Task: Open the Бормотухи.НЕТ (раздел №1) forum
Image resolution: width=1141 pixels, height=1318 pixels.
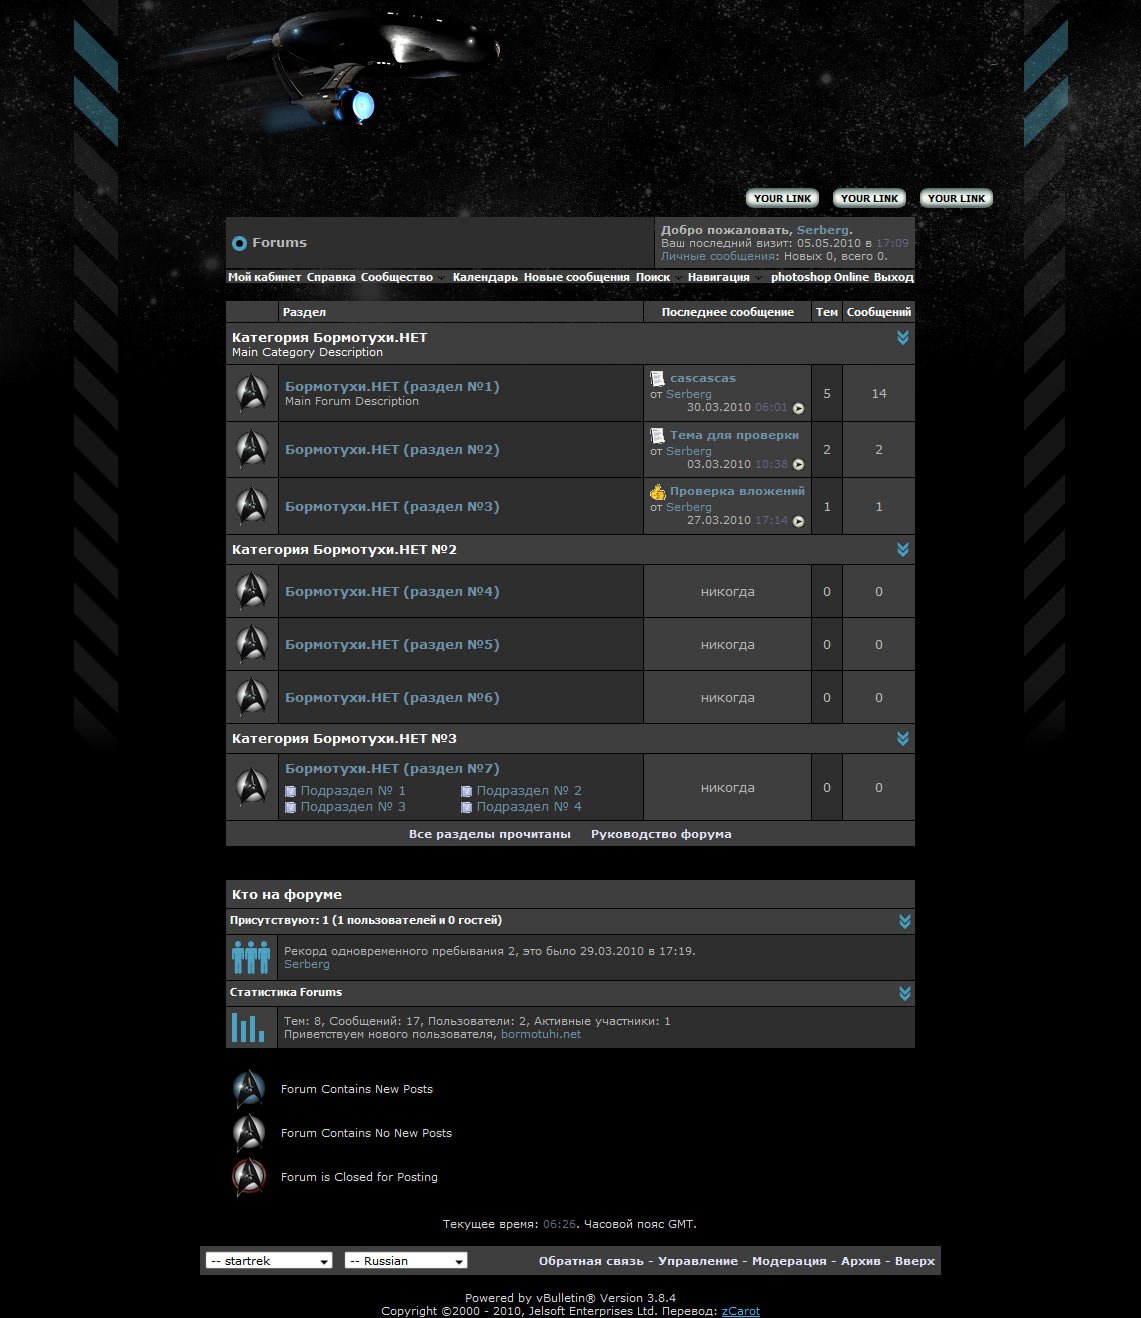Action: pyautogui.click(x=392, y=386)
